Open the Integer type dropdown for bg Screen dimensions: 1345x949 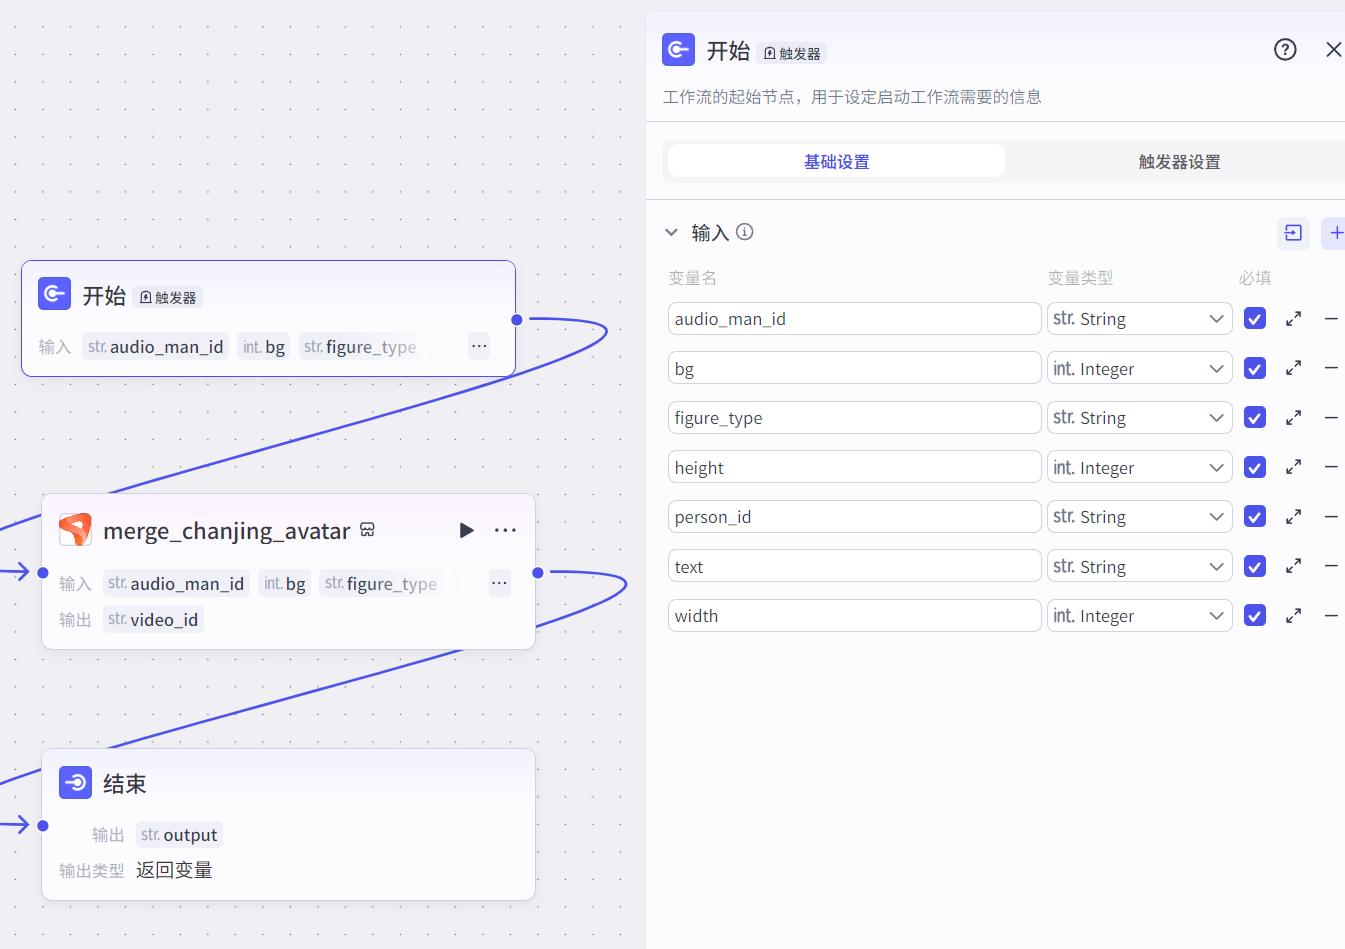(1139, 369)
